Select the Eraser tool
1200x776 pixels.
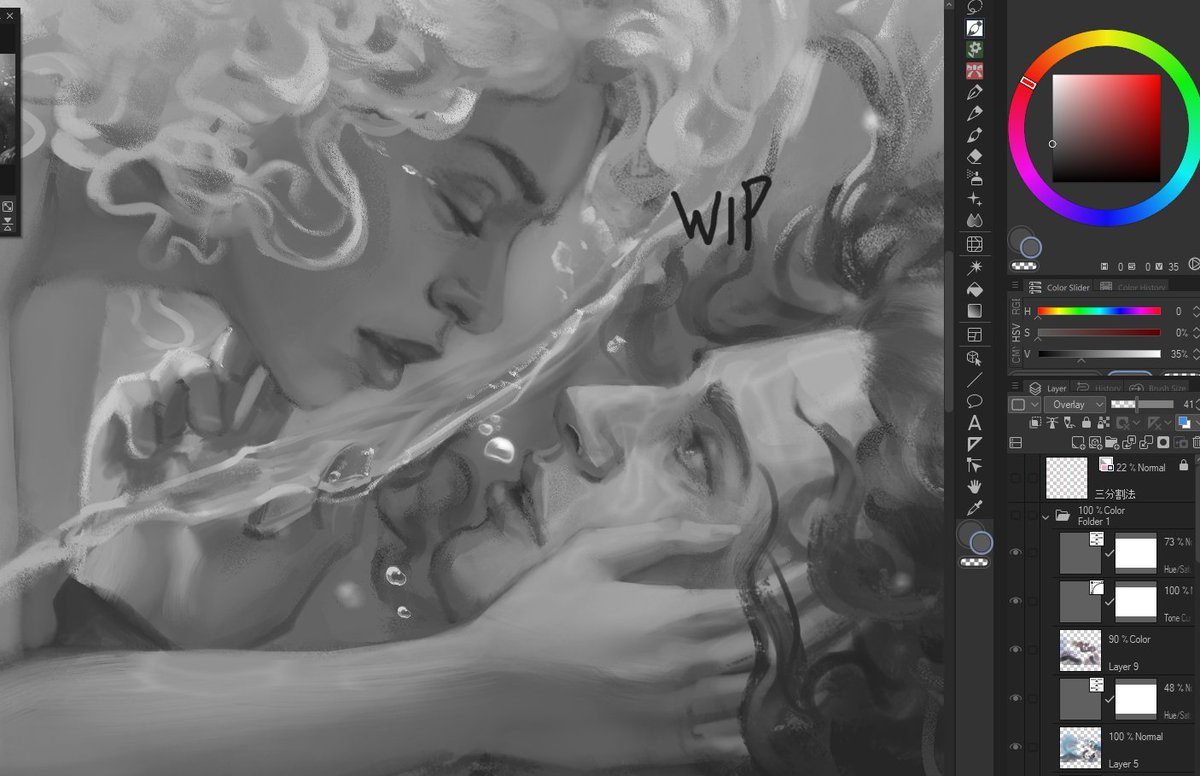pyautogui.click(x=975, y=157)
